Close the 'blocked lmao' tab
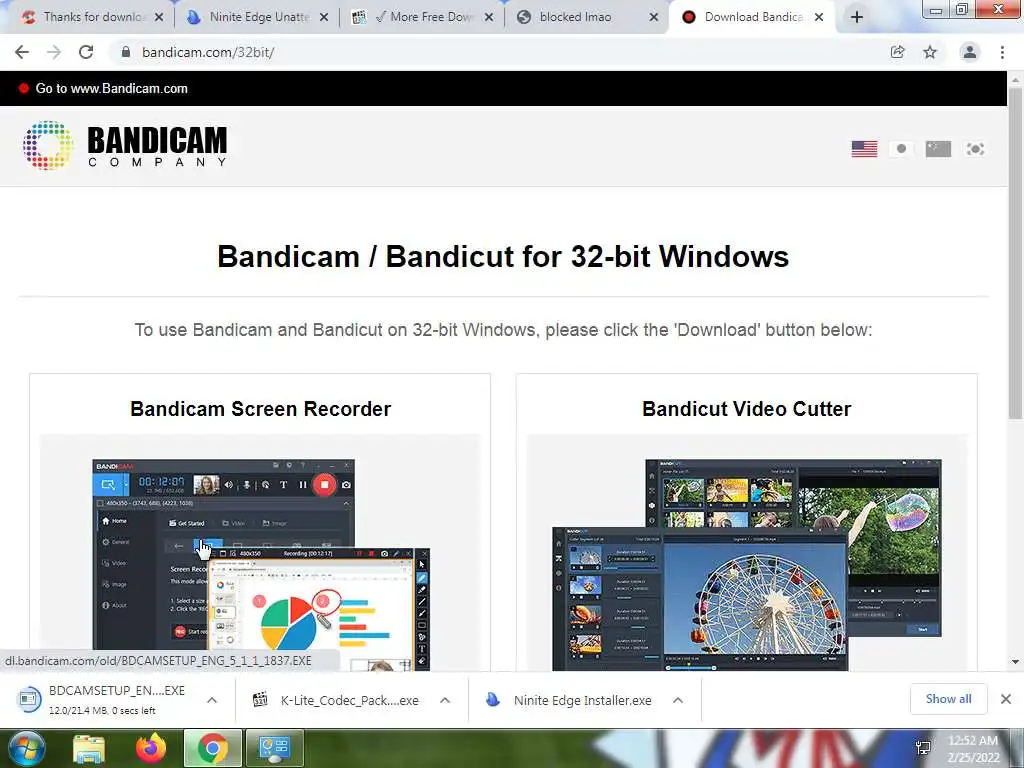1024x768 pixels. [654, 18]
